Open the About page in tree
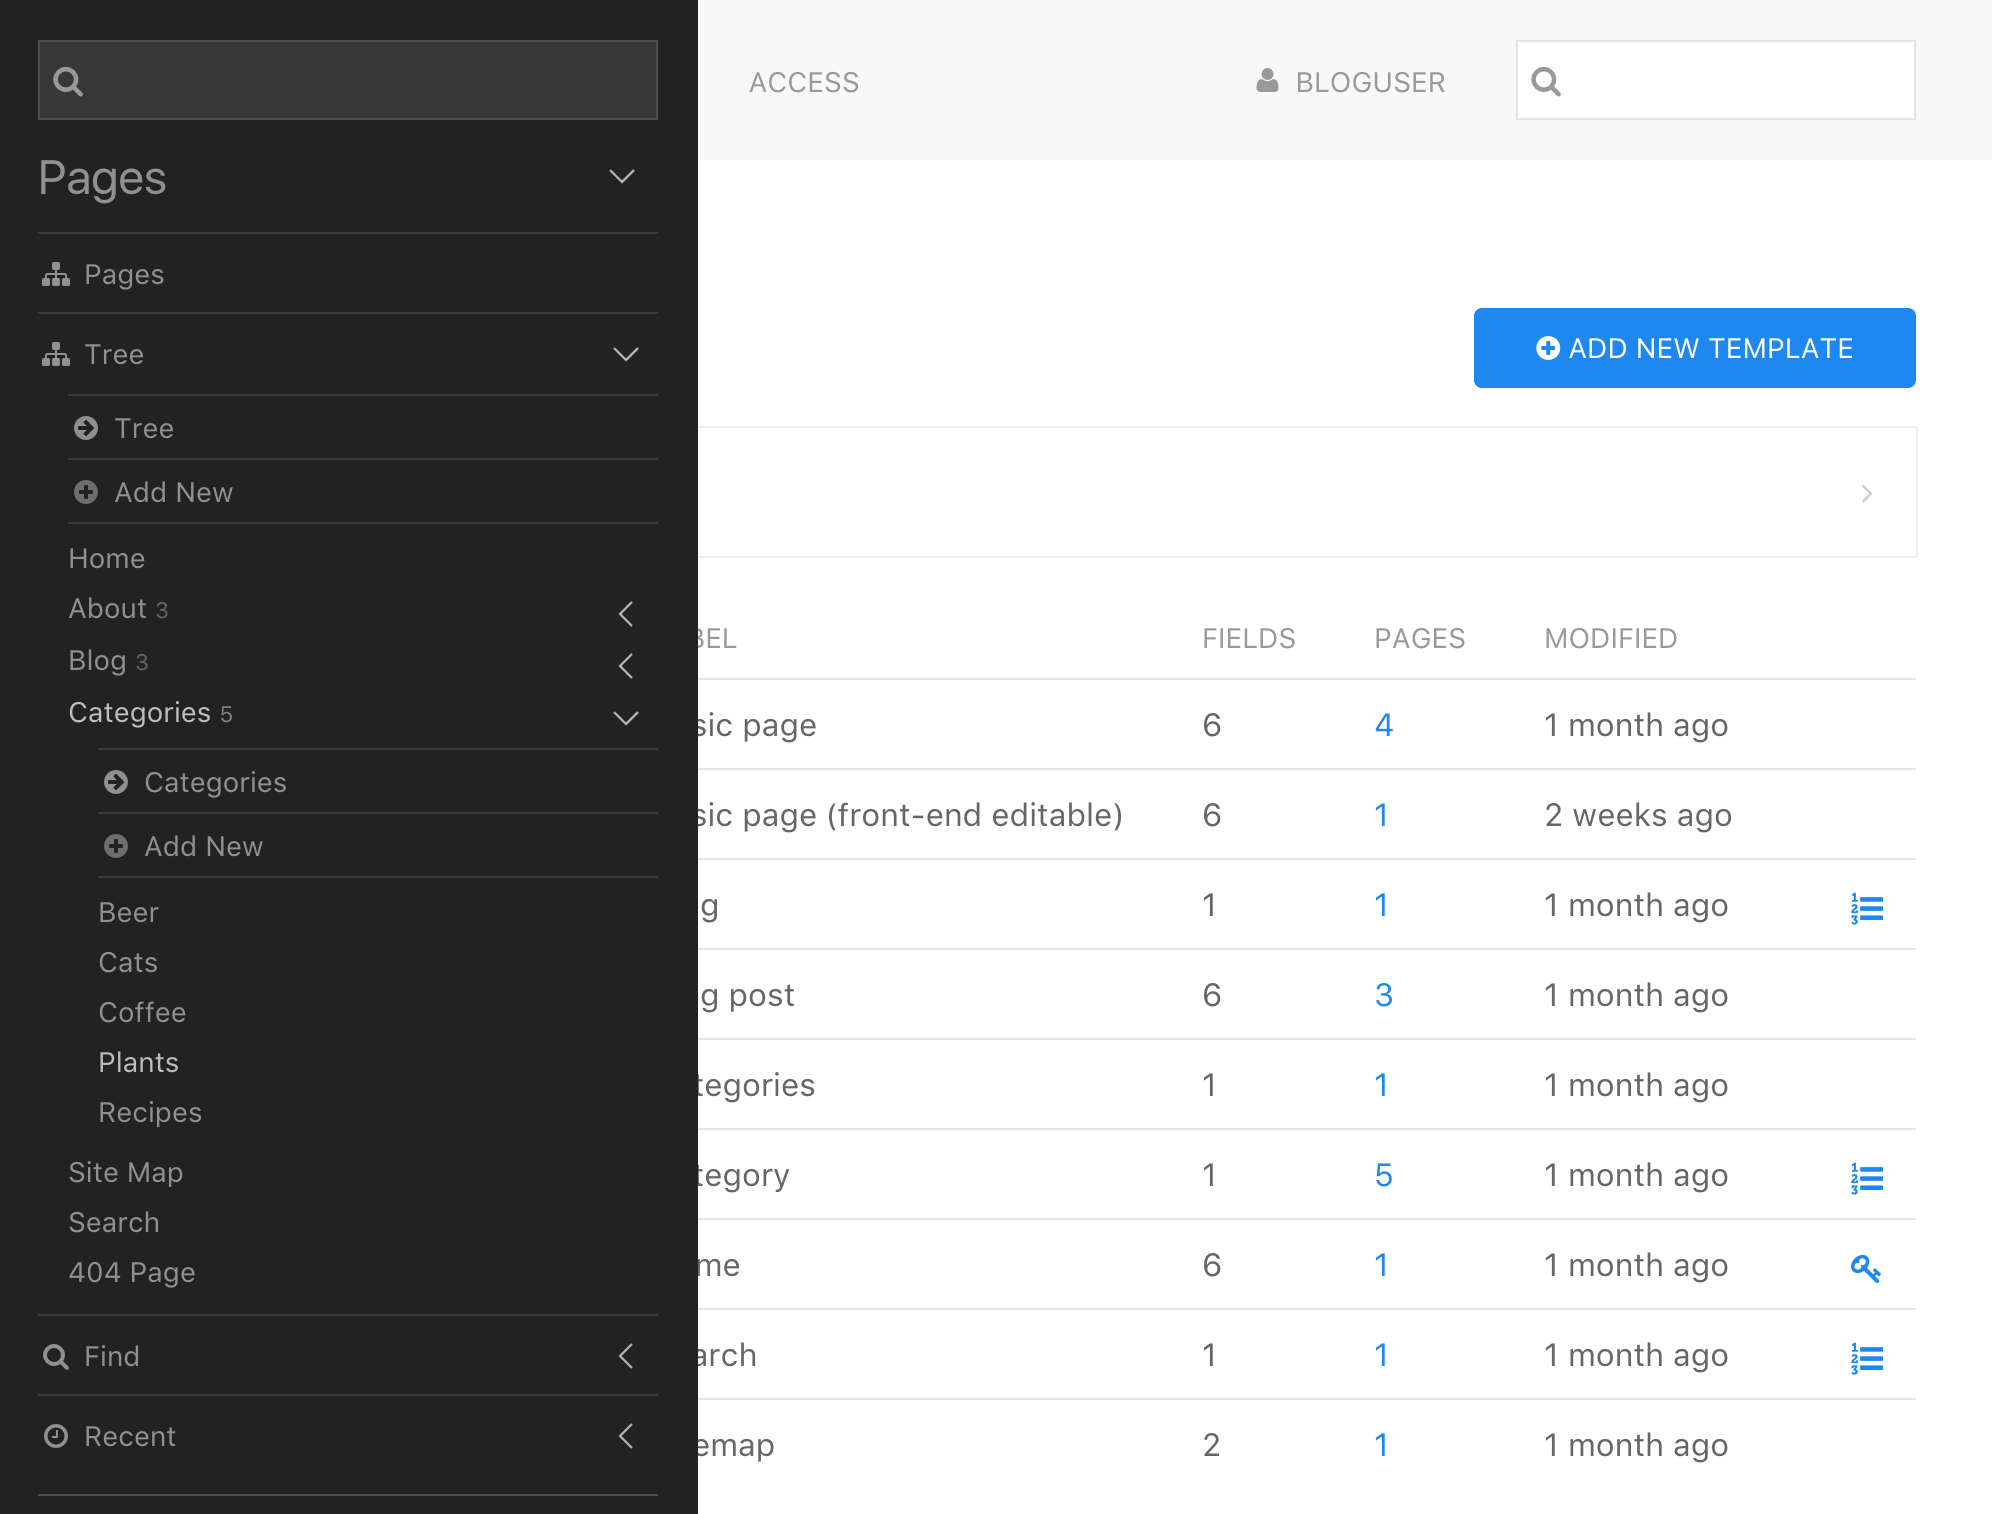The width and height of the screenshot is (1992, 1514). (x=108, y=608)
